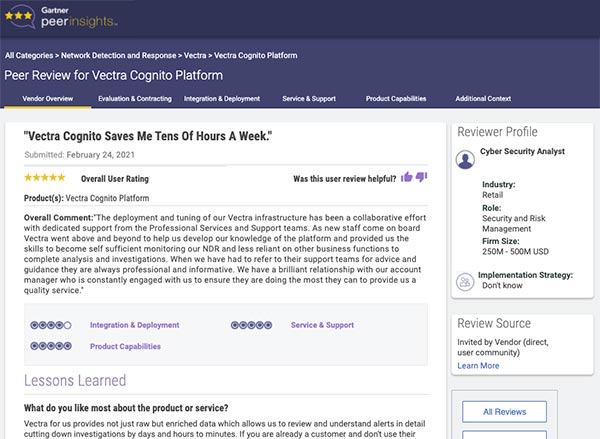Open Service & Support rating link
600x439 pixels.
point(322,325)
